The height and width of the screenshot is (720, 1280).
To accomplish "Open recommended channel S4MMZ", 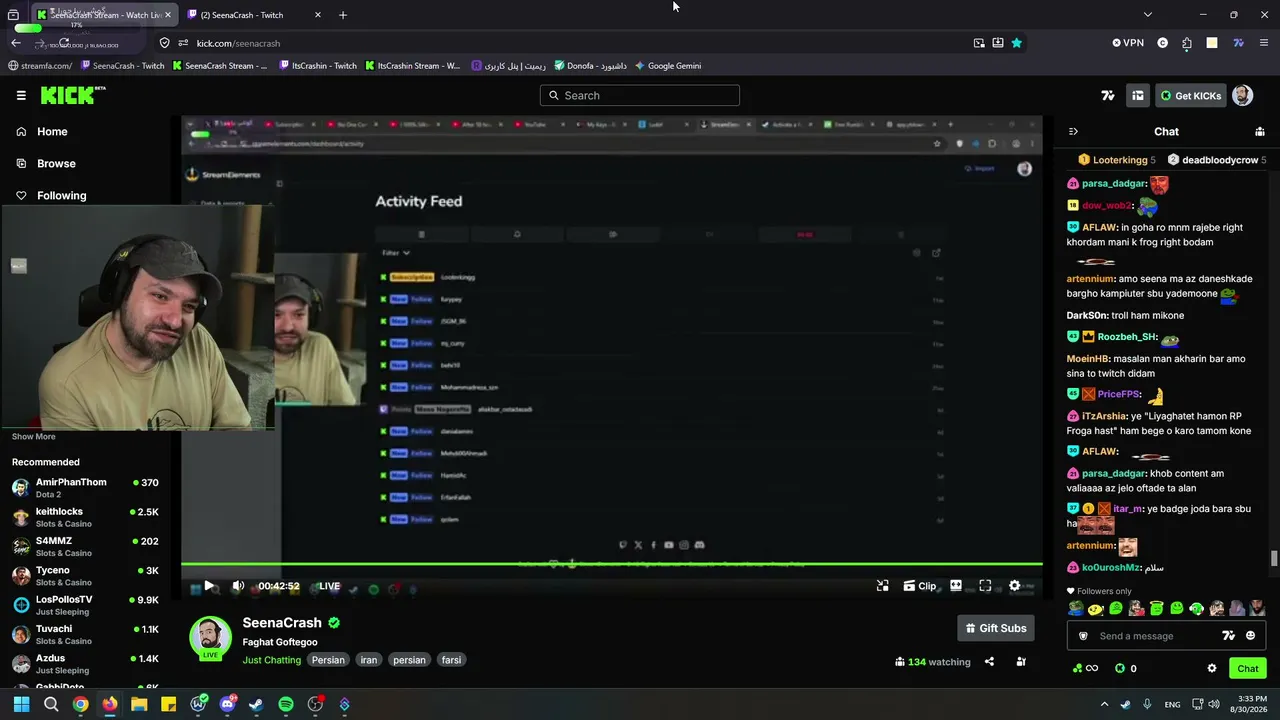I will tap(86, 546).
